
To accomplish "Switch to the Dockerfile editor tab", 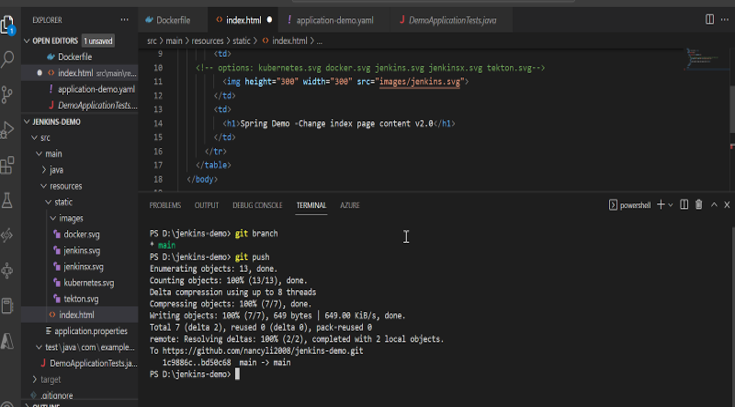I will point(175,20).
